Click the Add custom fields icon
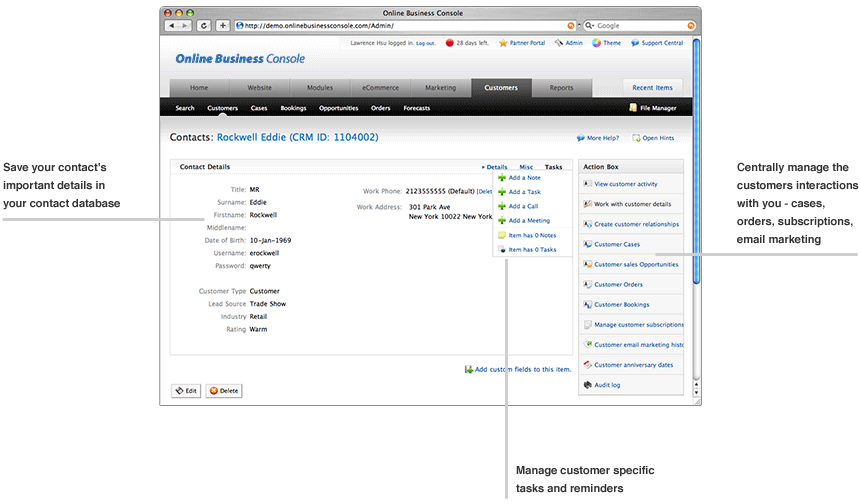Viewport: 860px width, 504px height. click(468, 369)
